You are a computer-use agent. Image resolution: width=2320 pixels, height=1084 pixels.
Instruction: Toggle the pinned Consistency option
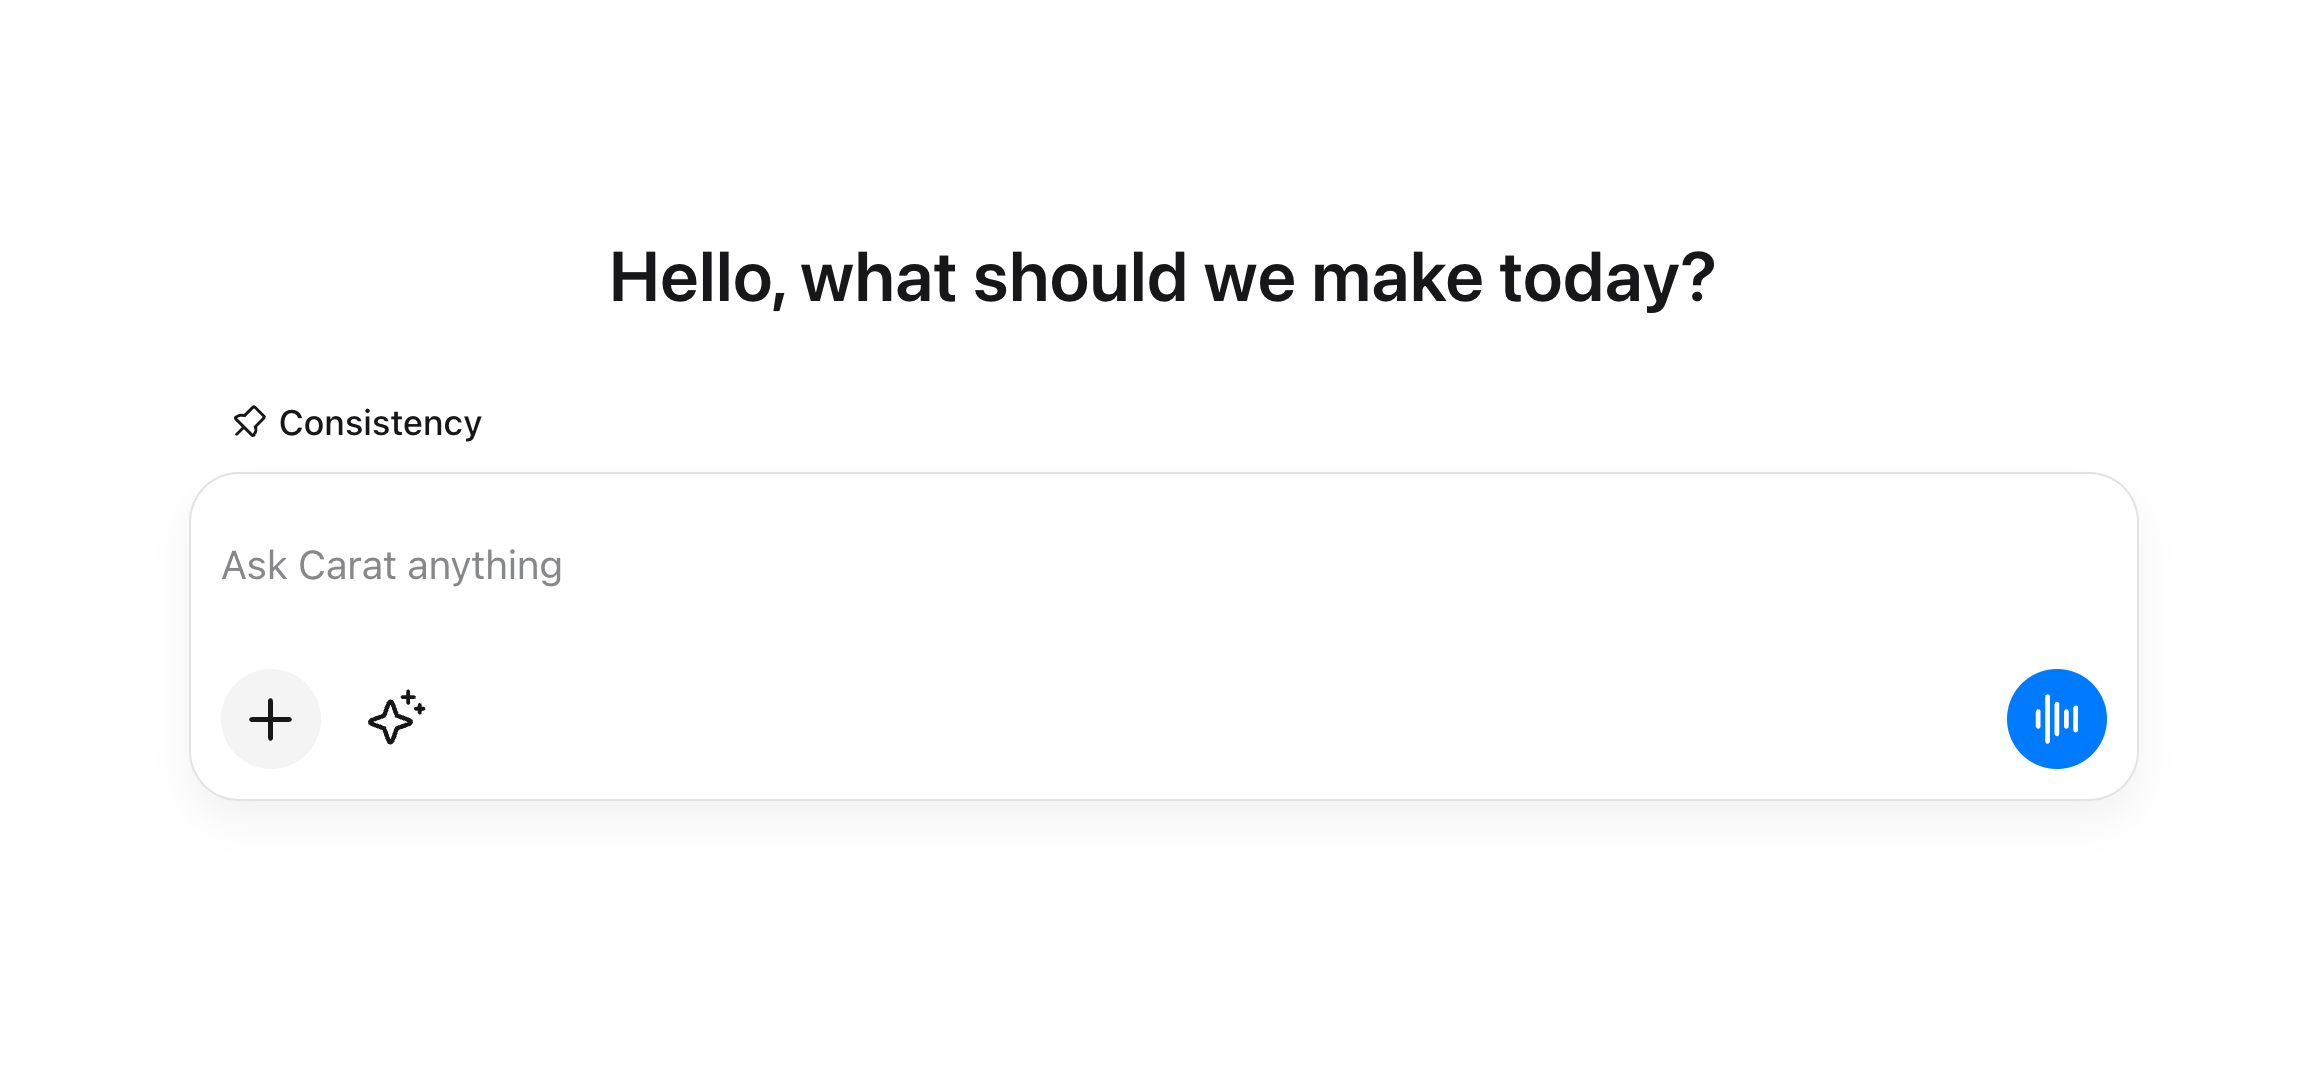356,423
